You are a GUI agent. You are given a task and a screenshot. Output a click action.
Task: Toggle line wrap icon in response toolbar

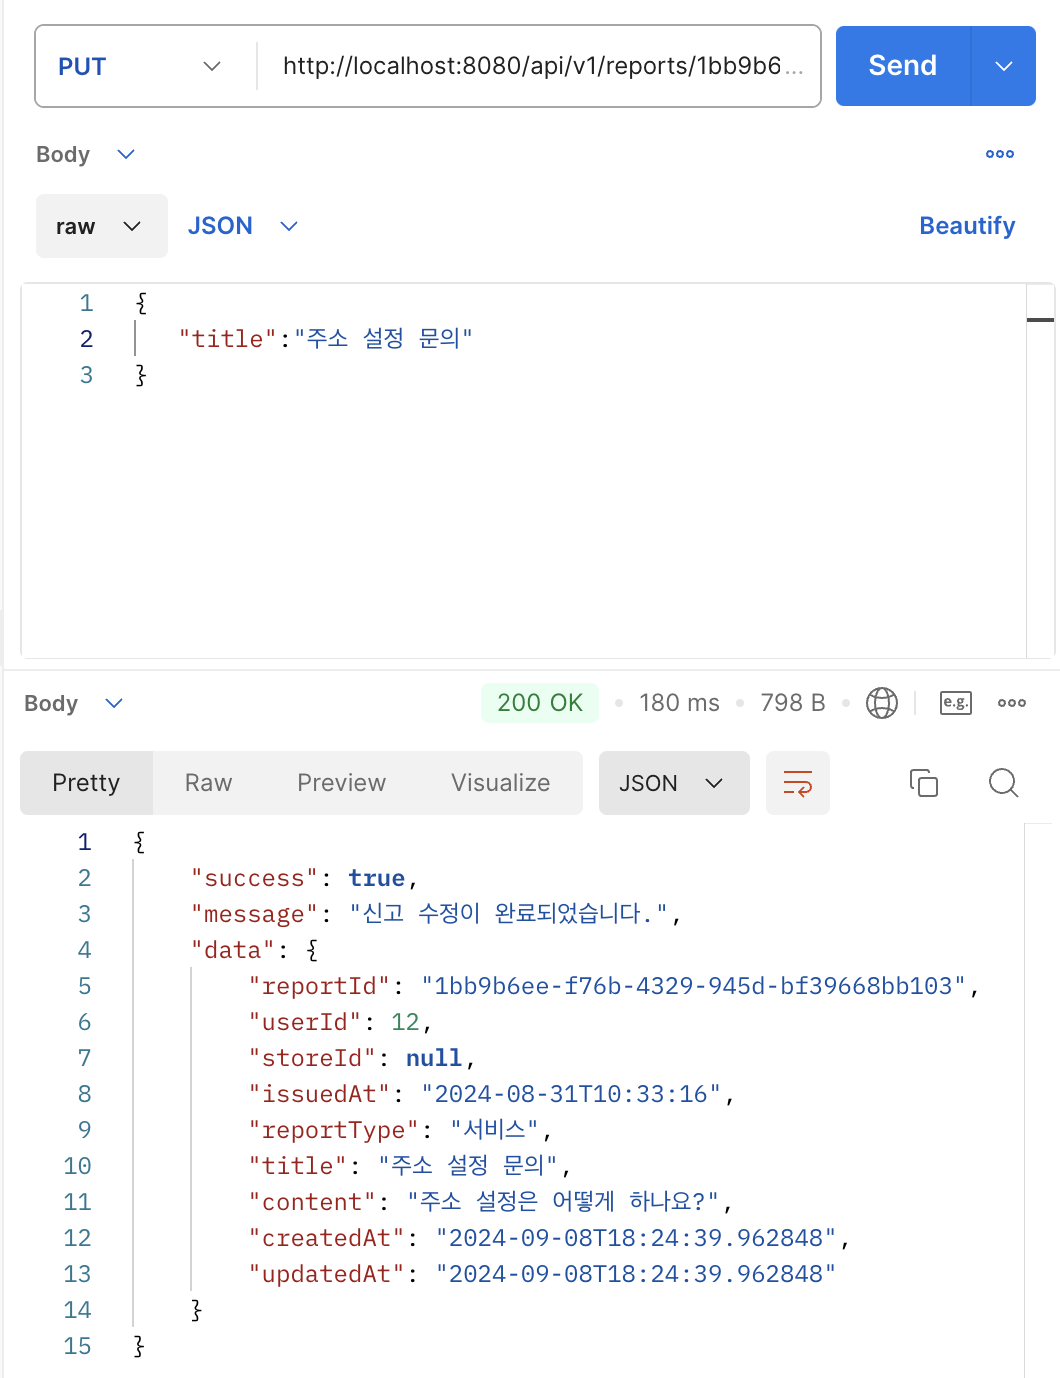tap(797, 783)
